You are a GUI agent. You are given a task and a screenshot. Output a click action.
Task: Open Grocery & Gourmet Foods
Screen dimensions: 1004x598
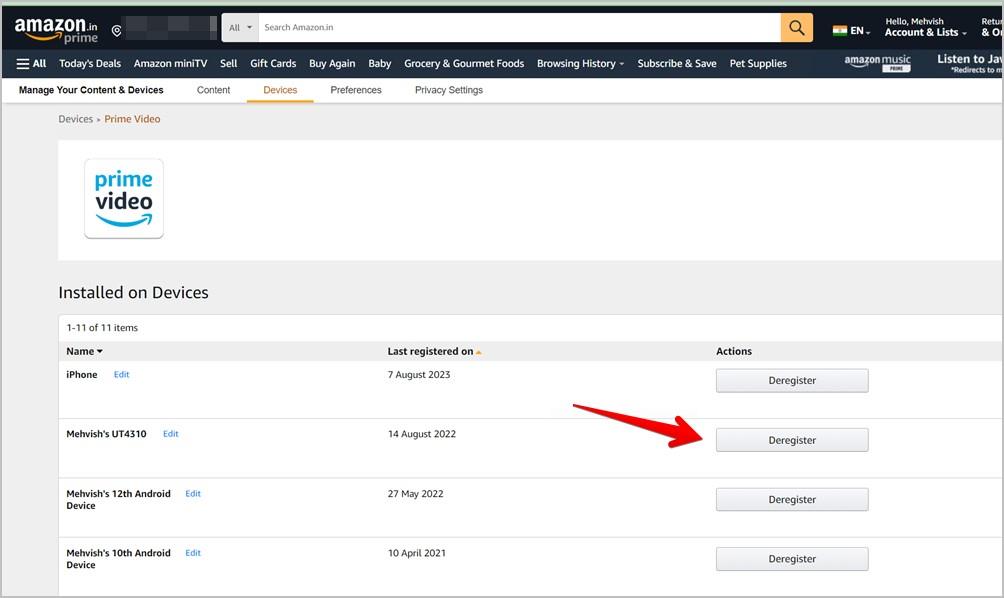point(464,63)
